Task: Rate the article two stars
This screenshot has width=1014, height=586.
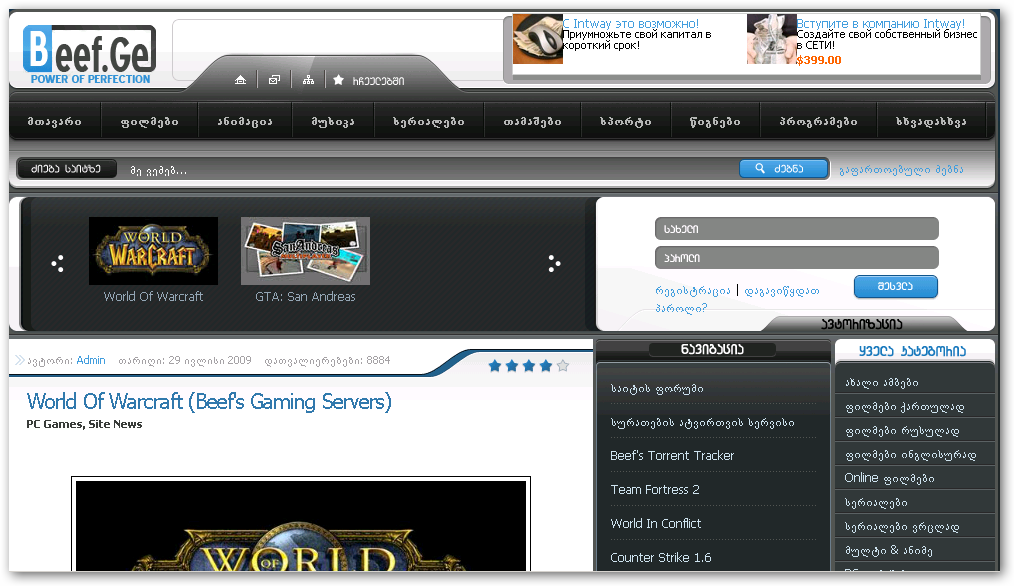Action: (x=512, y=366)
